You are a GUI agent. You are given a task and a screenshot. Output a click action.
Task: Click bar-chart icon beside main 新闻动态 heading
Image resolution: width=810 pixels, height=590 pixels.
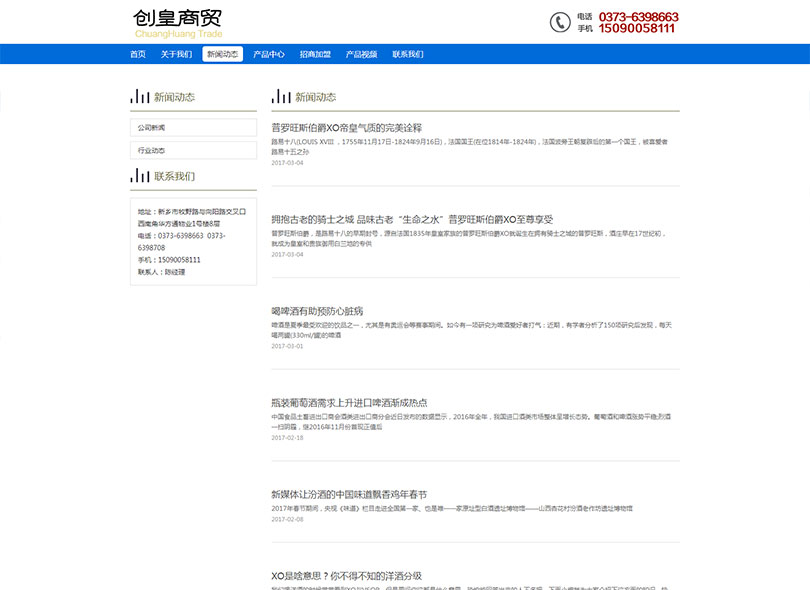281,97
